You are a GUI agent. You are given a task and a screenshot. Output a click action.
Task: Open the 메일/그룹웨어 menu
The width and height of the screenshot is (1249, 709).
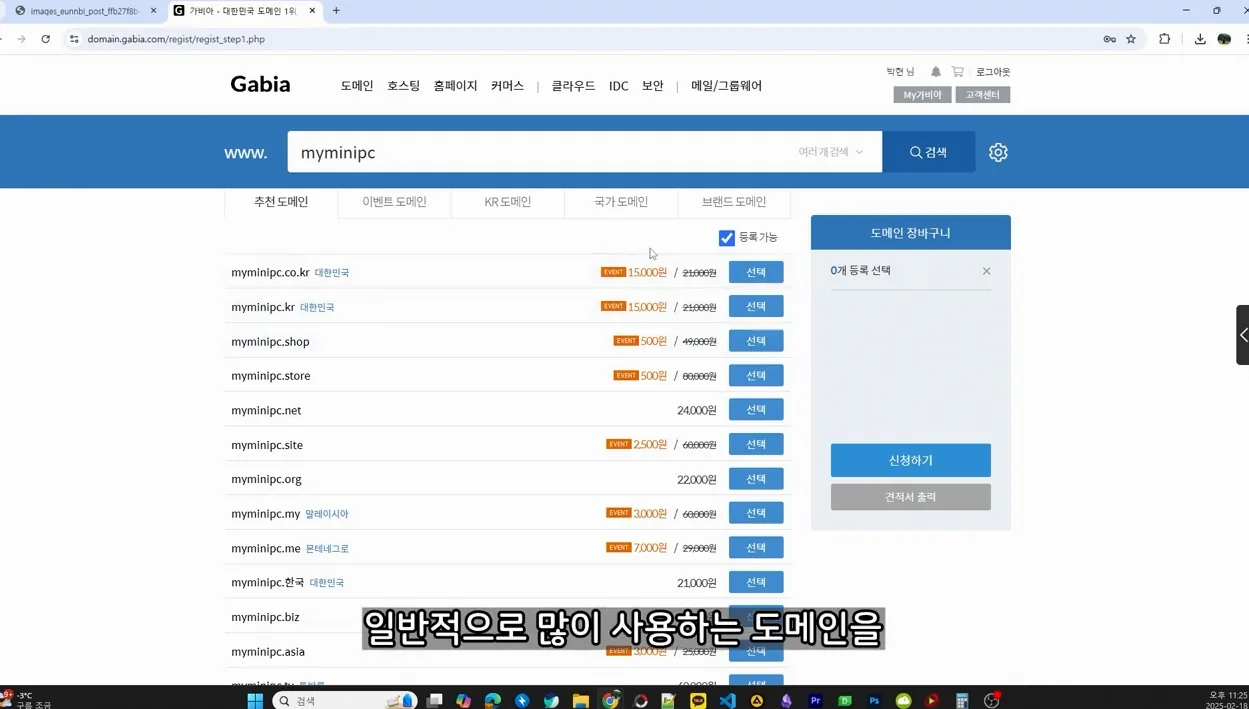[x=726, y=86]
